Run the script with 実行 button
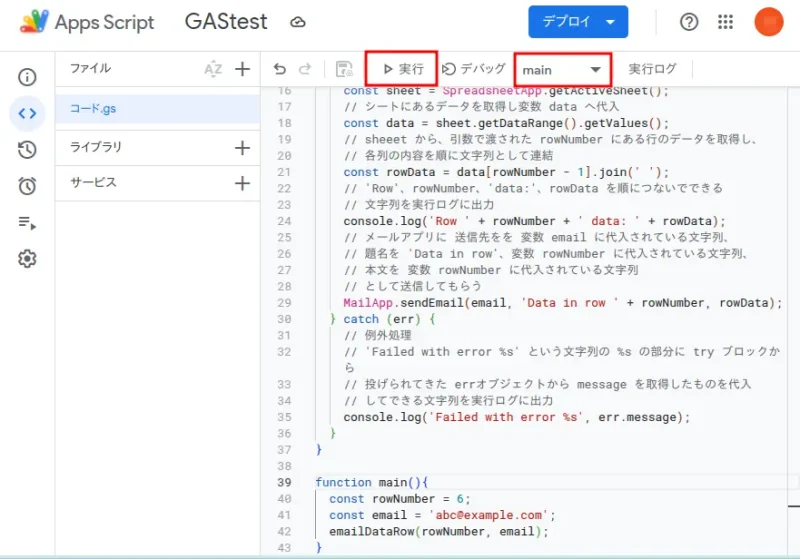 (x=402, y=68)
